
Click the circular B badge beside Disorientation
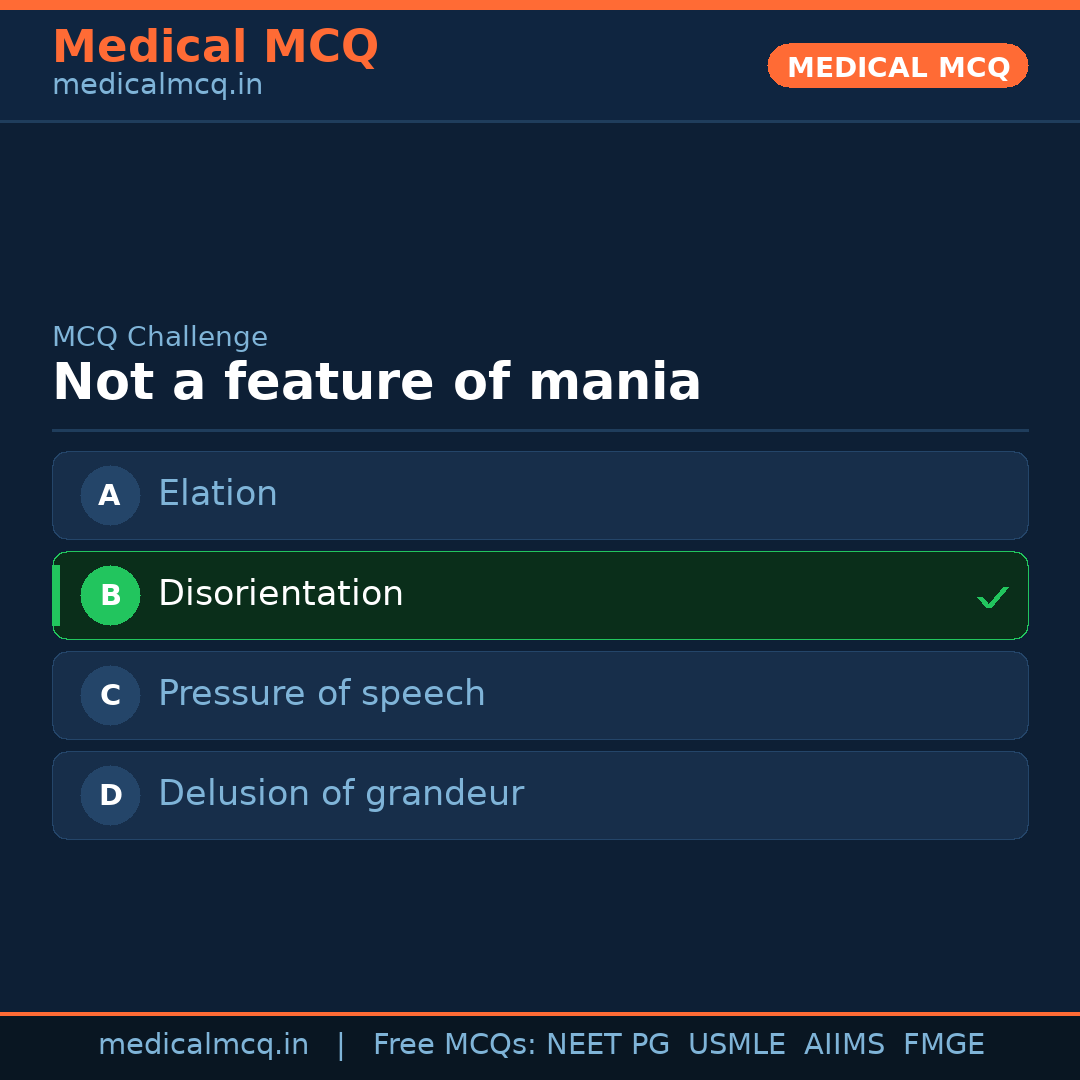pos(110,595)
